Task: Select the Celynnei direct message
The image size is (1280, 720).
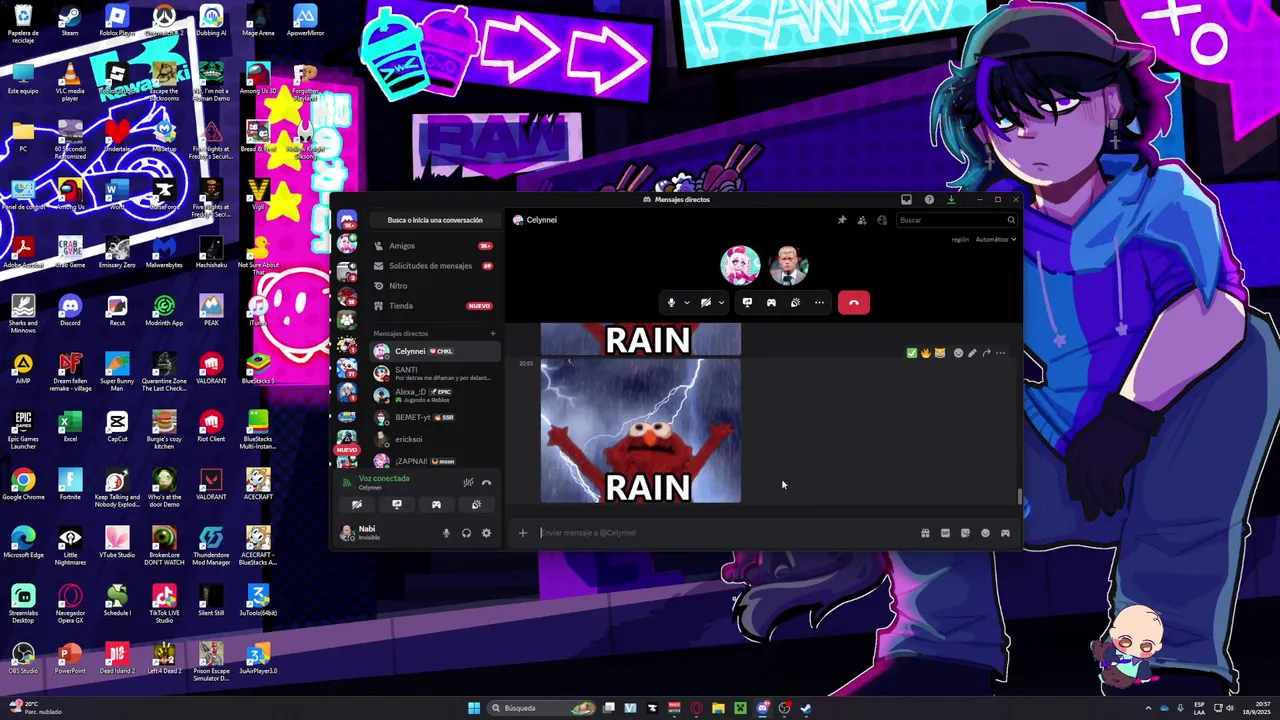Action: (x=434, y=351)
